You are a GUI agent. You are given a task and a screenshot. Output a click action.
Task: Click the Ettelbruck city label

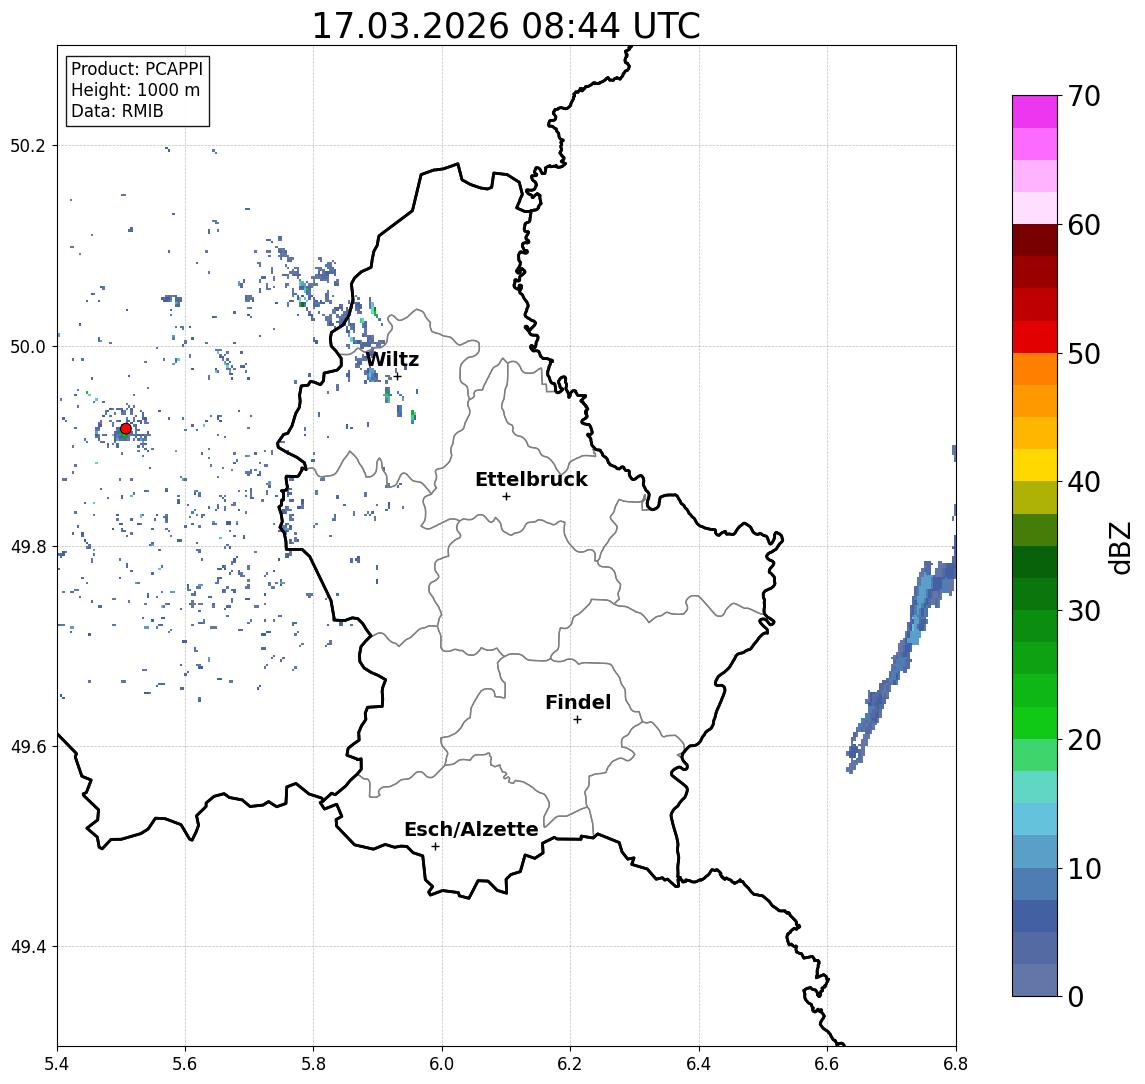531,479
